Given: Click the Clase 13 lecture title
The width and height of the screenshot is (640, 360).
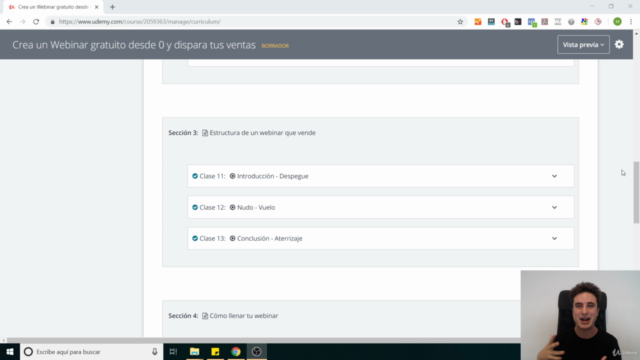Looking at the screenshot, I should click(270, 238).
